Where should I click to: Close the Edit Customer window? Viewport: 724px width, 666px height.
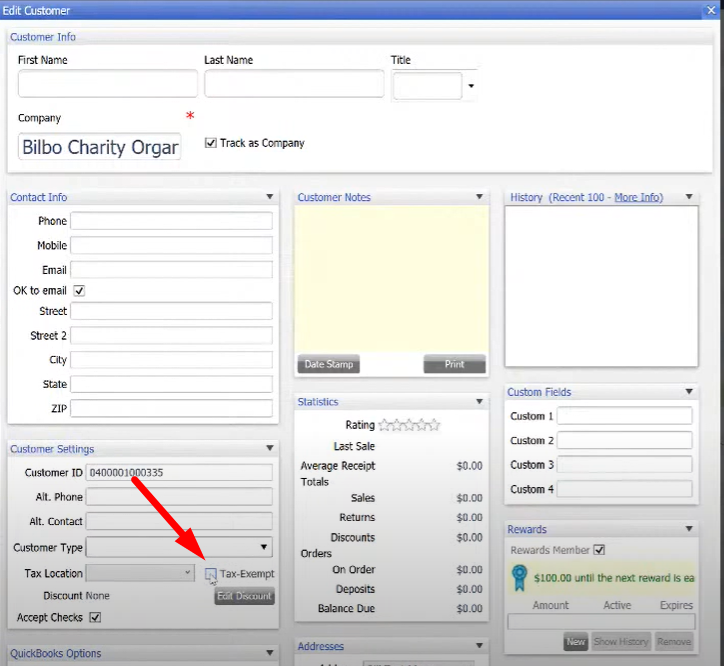(x=712, y=10)
